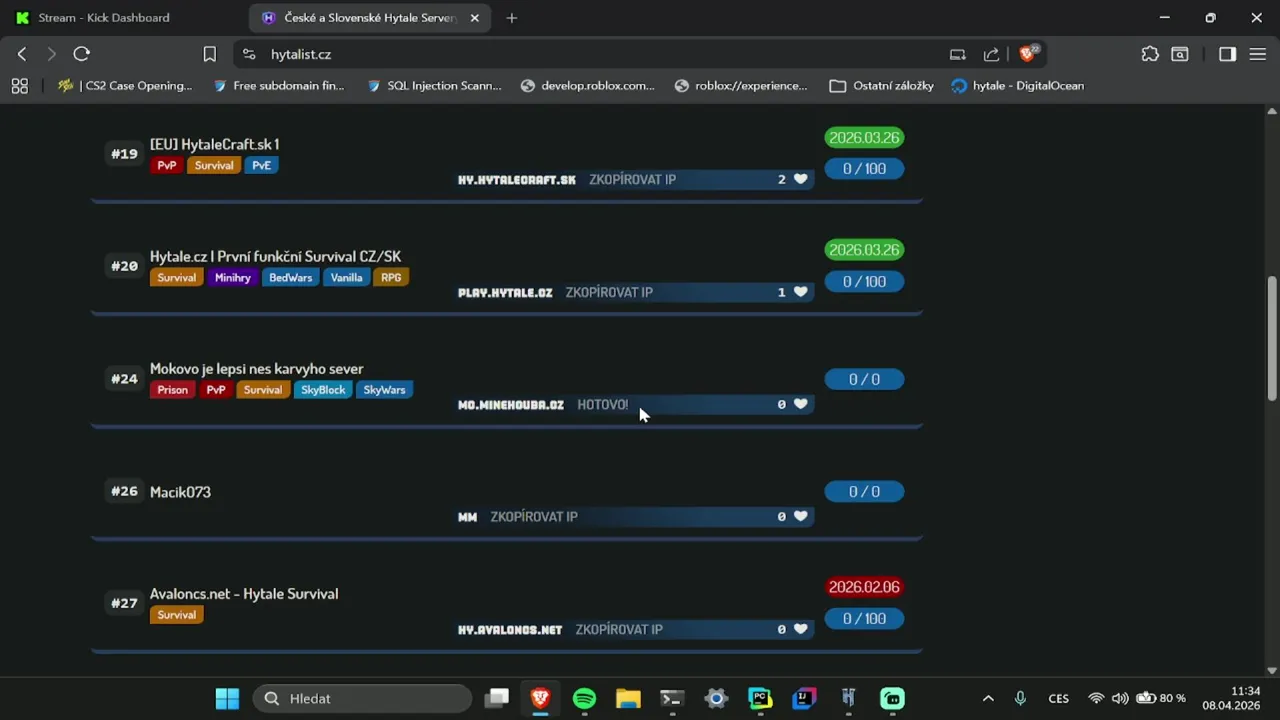Screen dimensions: 1280x720
Task: Open site settings icon in address bar
Action: [249, 54]
